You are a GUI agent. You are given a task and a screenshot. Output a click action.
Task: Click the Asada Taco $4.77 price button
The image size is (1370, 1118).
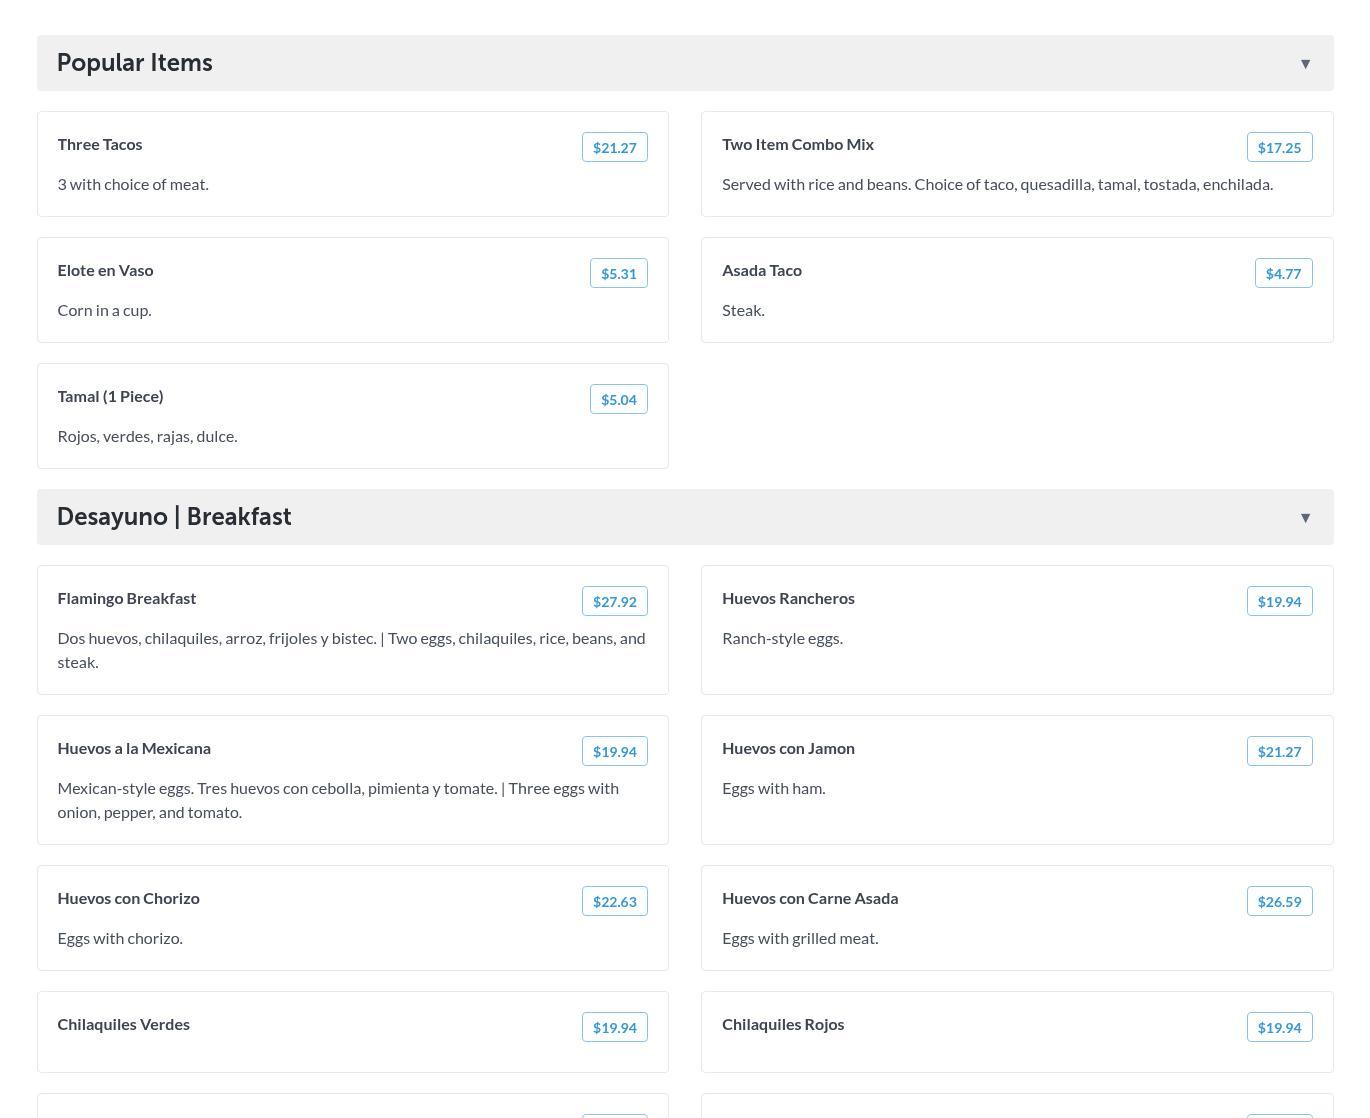coord(1283,274)
